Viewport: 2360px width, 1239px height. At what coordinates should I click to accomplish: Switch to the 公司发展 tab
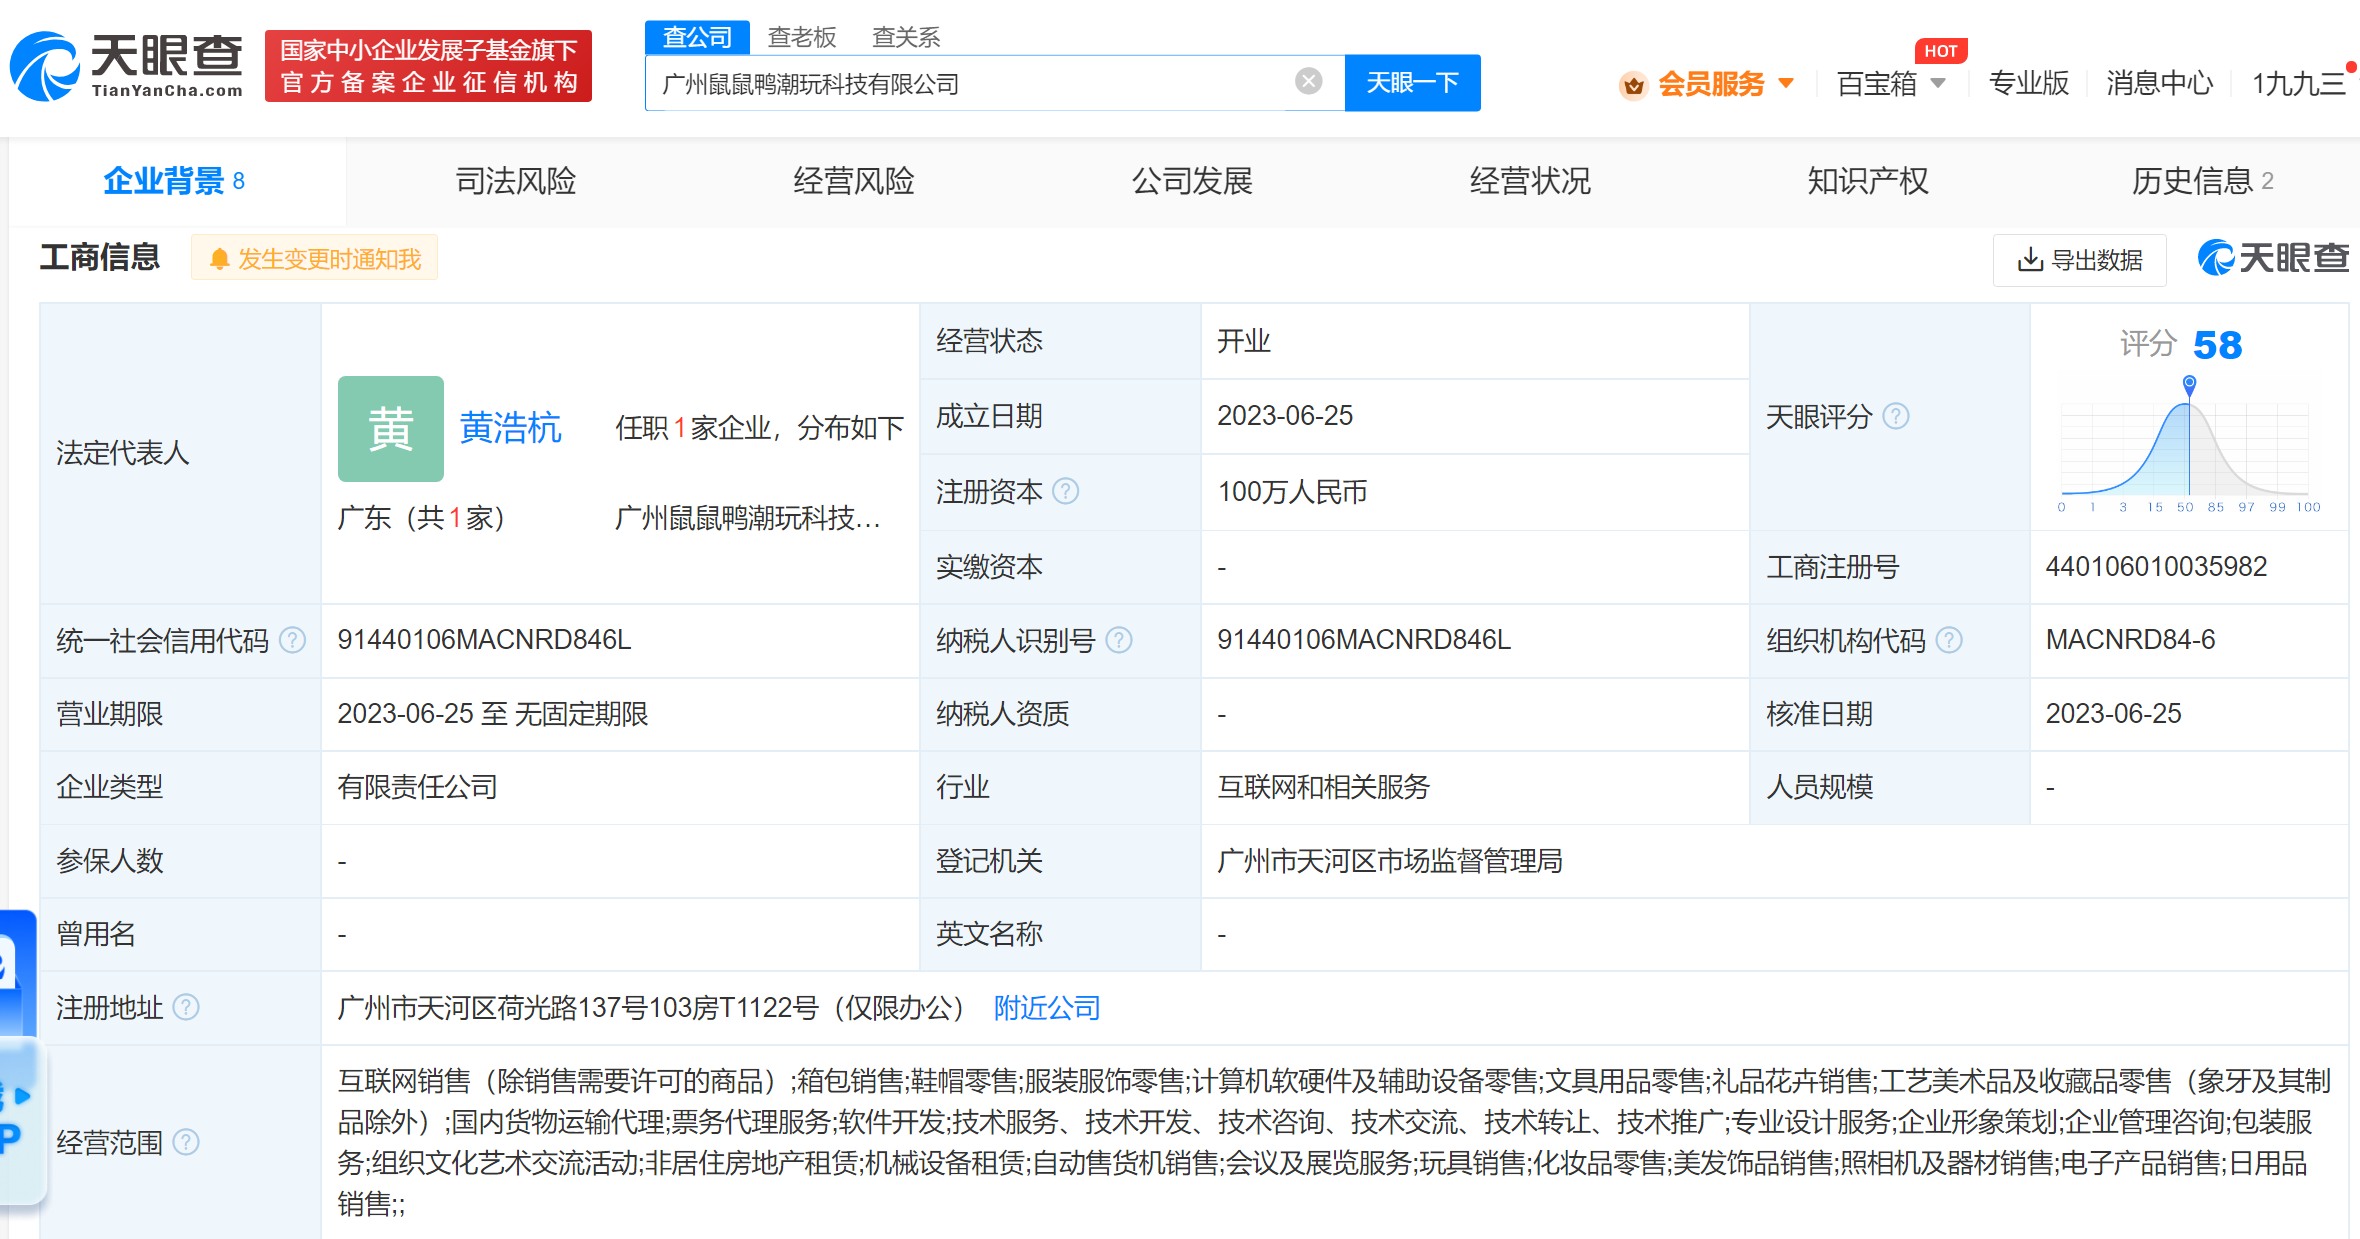(x=1192, y=181)
